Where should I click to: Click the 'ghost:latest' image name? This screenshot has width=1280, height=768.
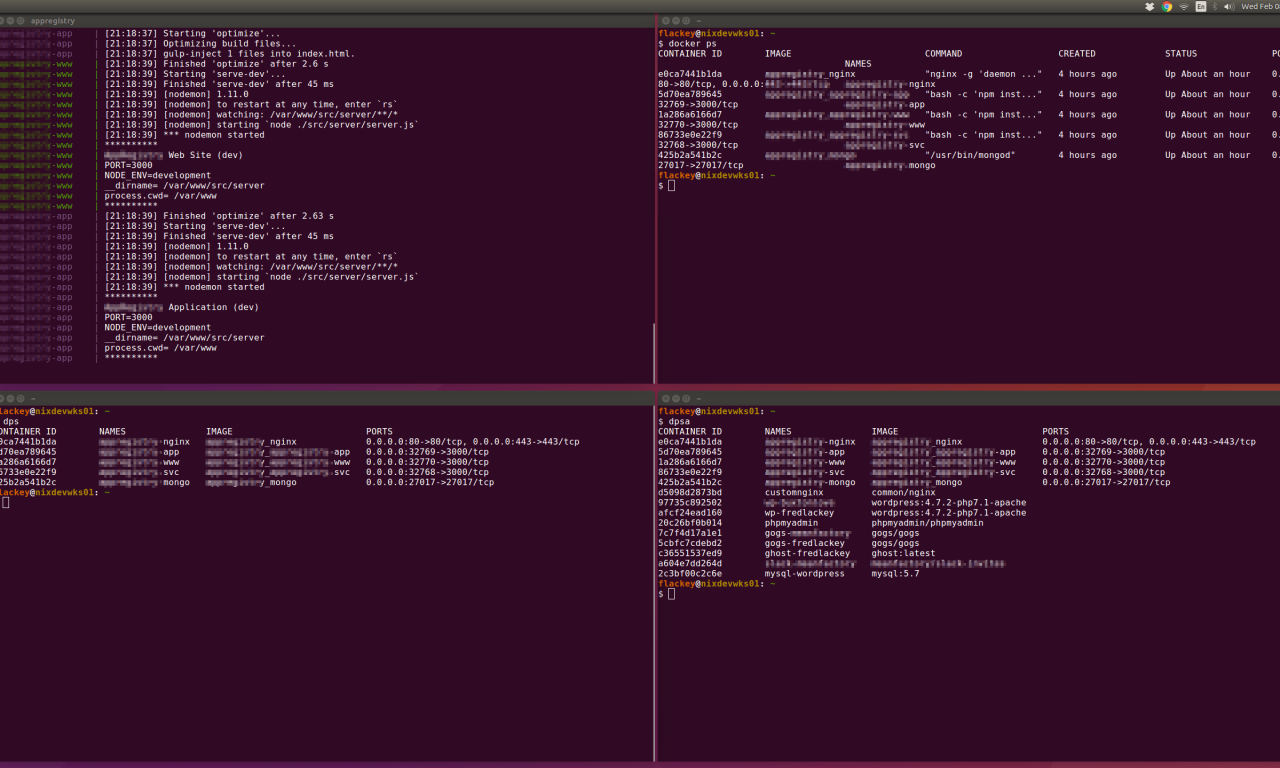tap(903, 553)
